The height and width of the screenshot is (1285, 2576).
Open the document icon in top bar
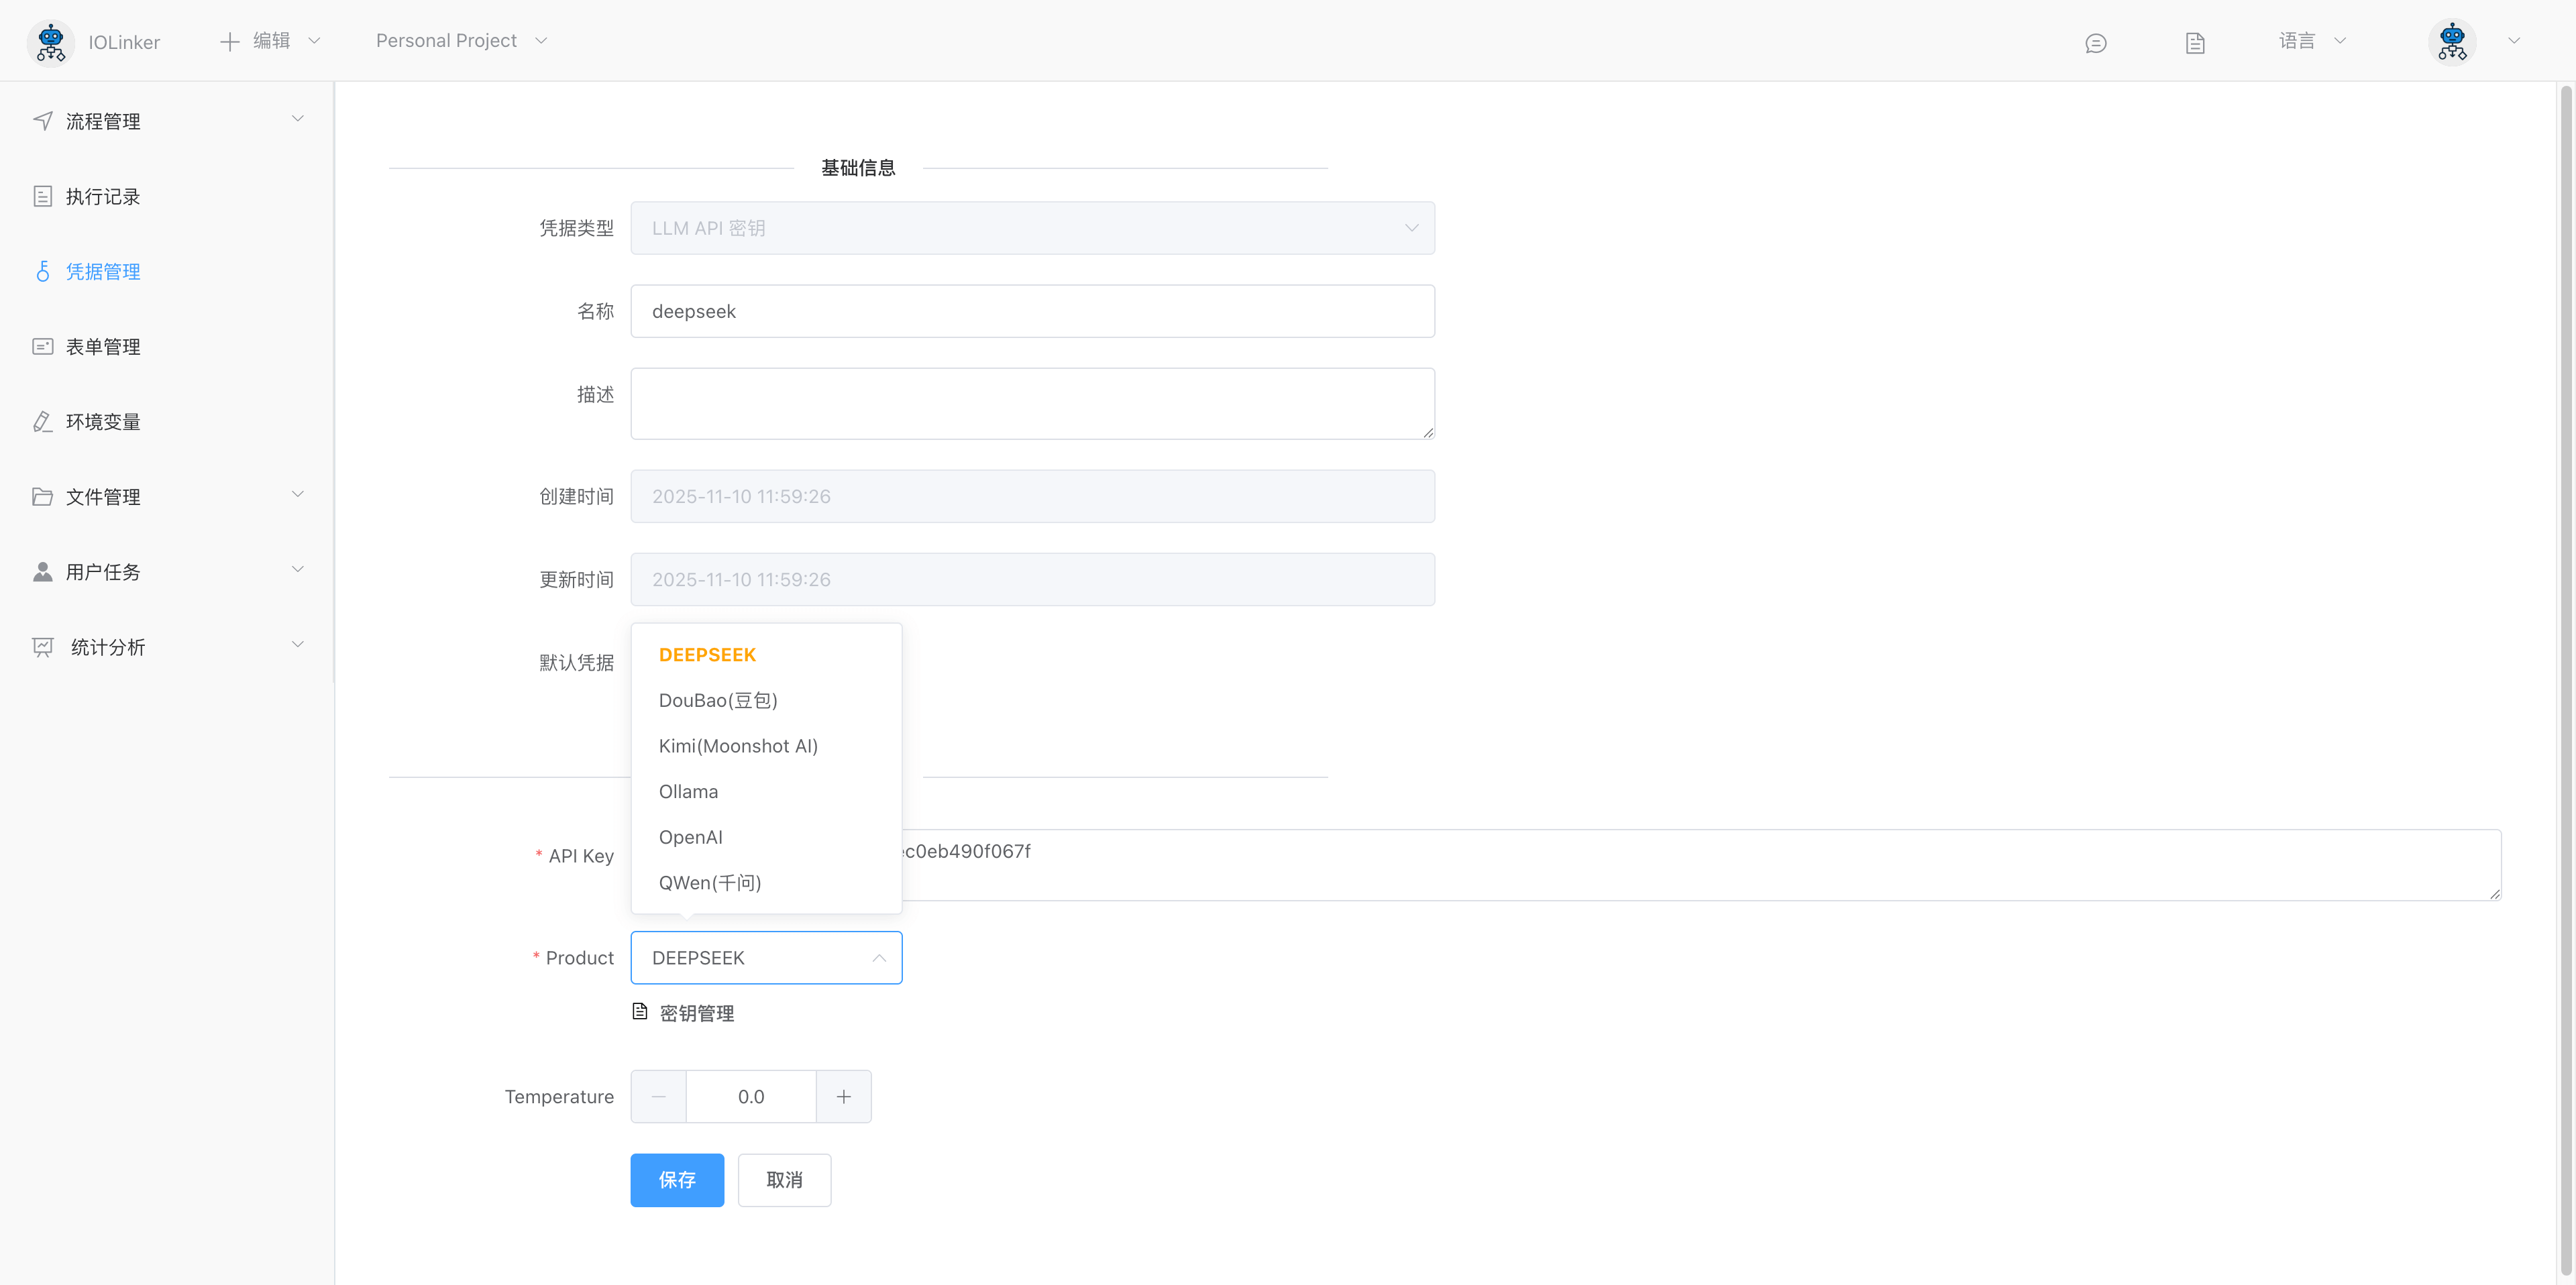point(2194,43)
